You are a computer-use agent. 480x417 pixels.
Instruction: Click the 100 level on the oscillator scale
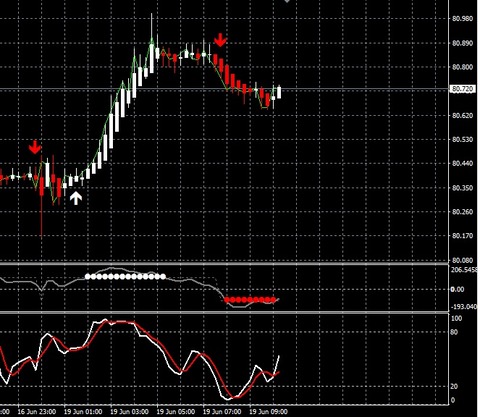pyautogui.click(x=456, y=319)
